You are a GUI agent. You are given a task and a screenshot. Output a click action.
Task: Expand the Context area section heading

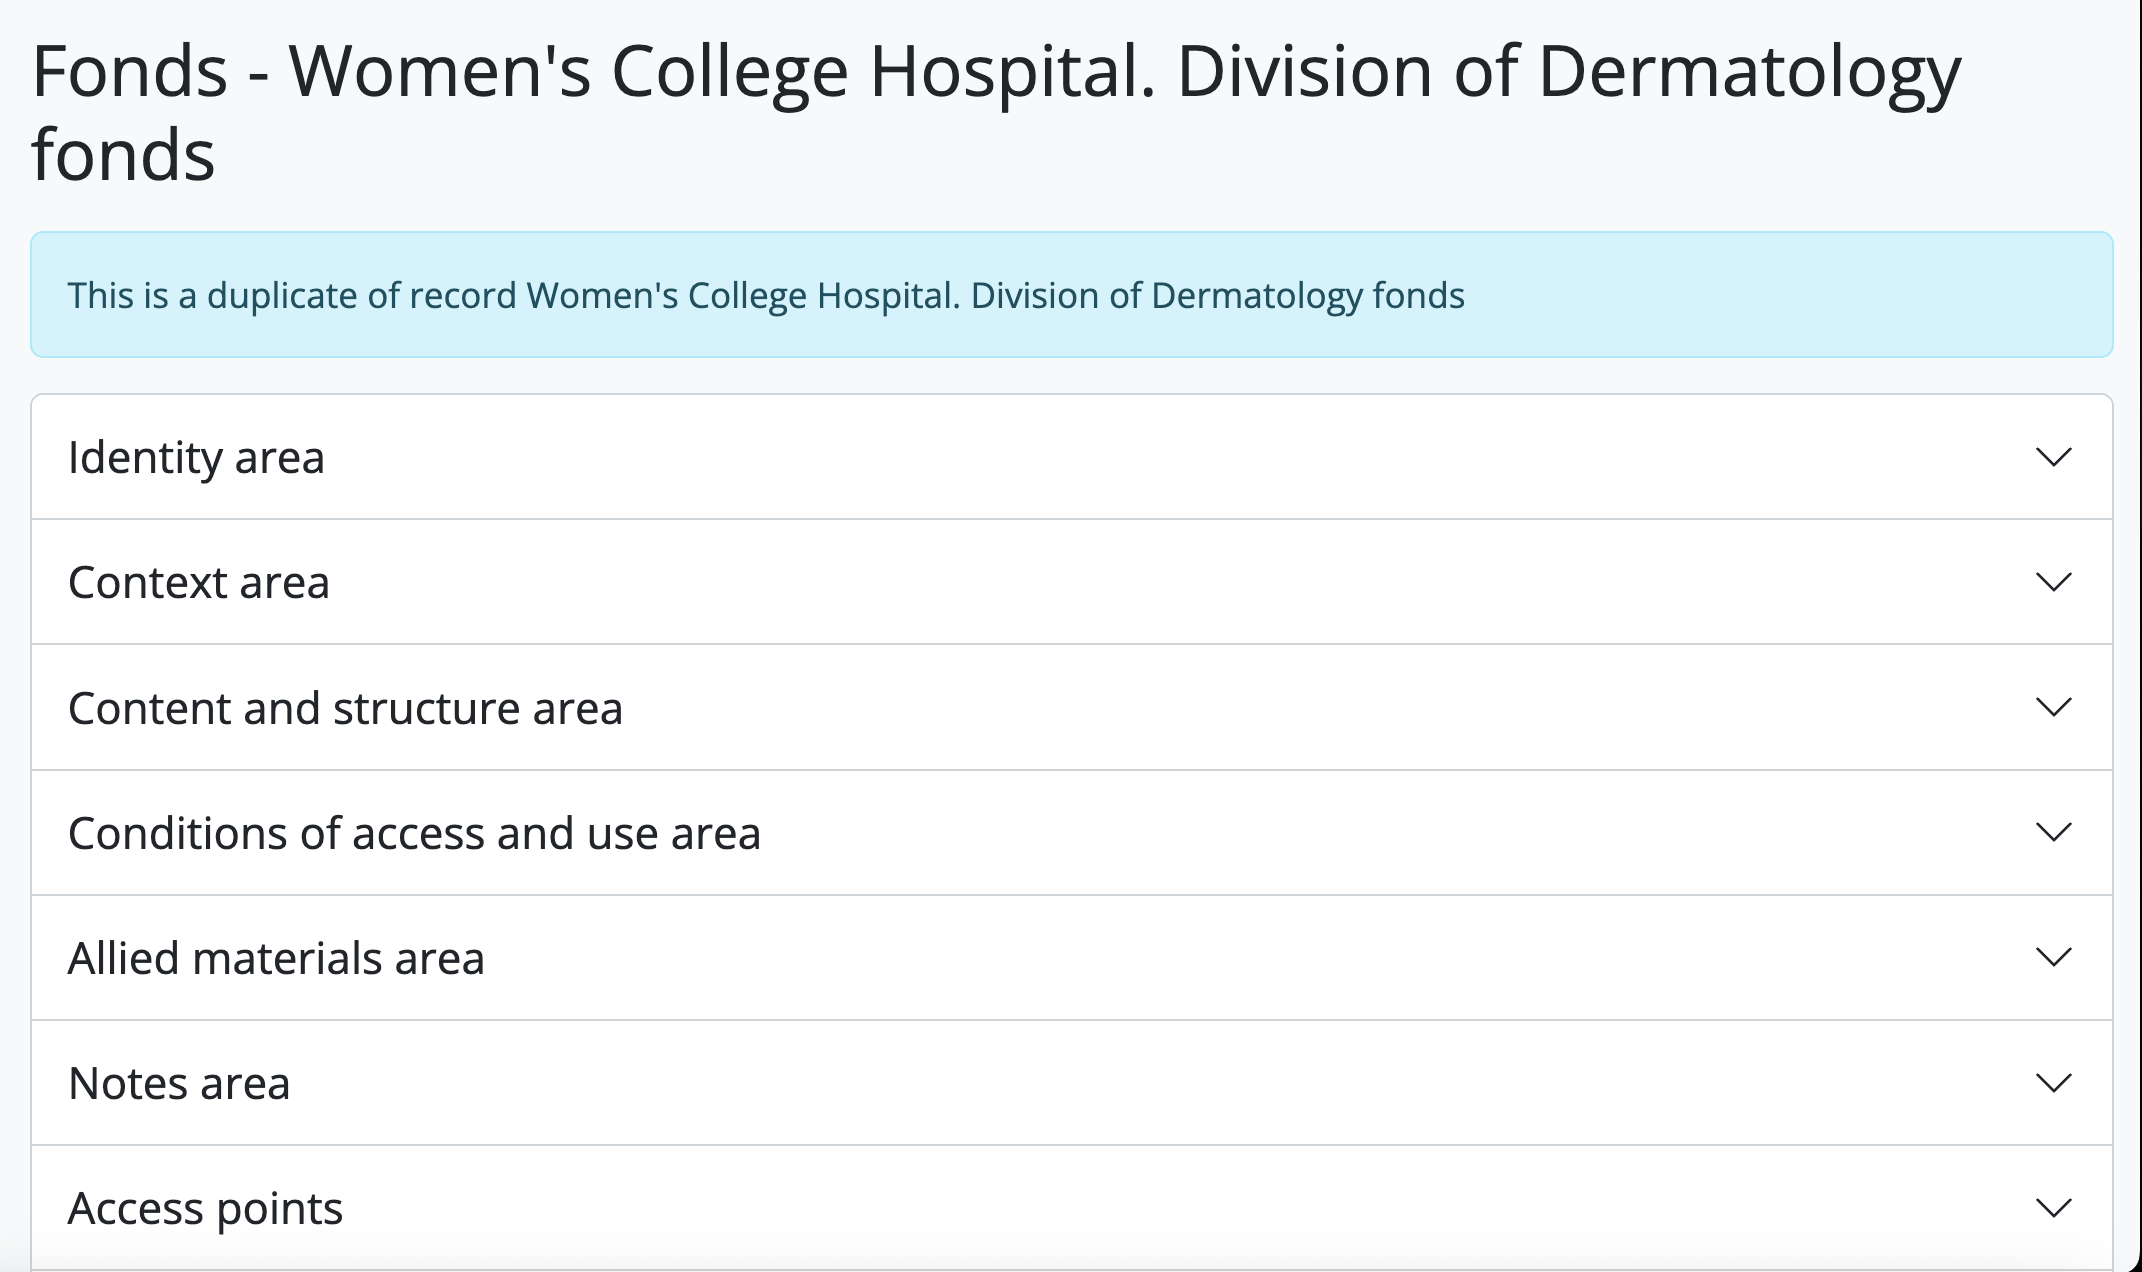tap(198, 583)
